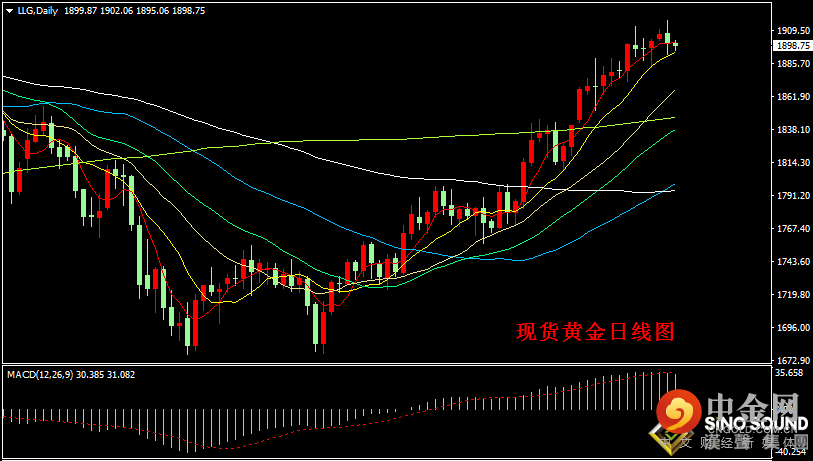Click the 1814.30 price axis label
813x461 pixels.
tap(793, 163)
